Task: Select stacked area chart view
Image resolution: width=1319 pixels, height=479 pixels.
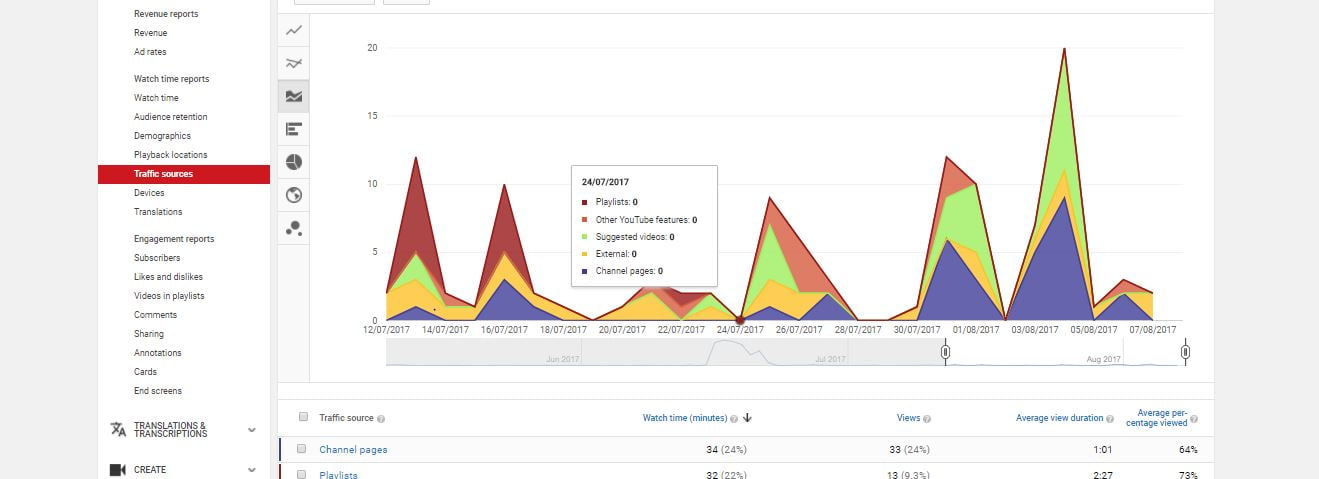Action: (293, 96)
